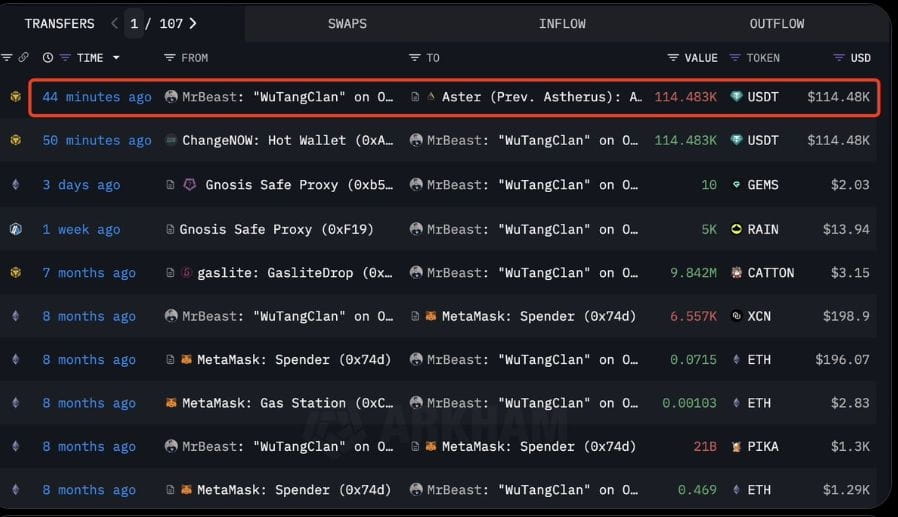The image size is (898, 517).
Task: Click the $1.29K USD cell
Action: click(x=846, y=490)
